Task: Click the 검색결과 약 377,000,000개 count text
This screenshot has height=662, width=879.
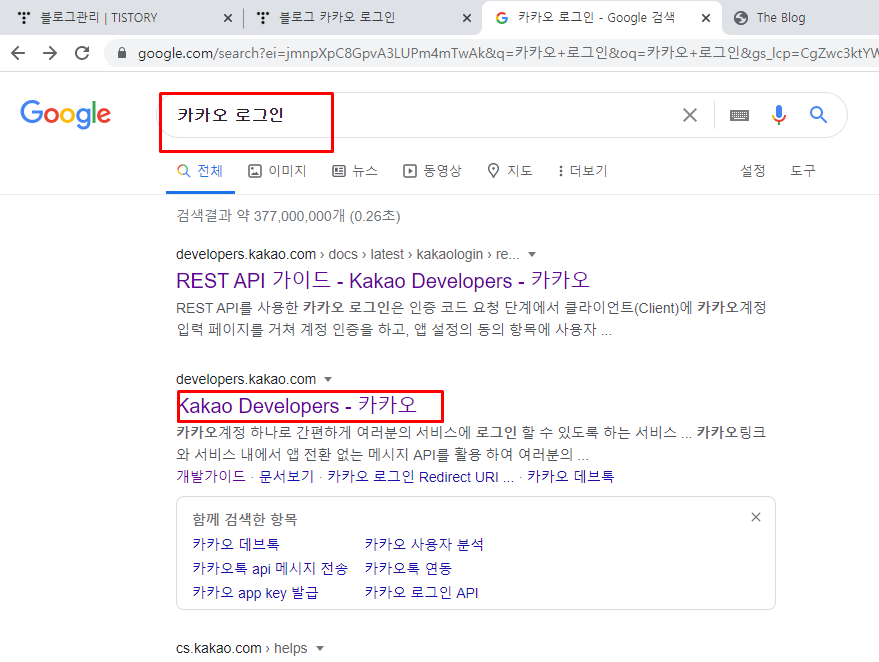Action: click(288, 216)
